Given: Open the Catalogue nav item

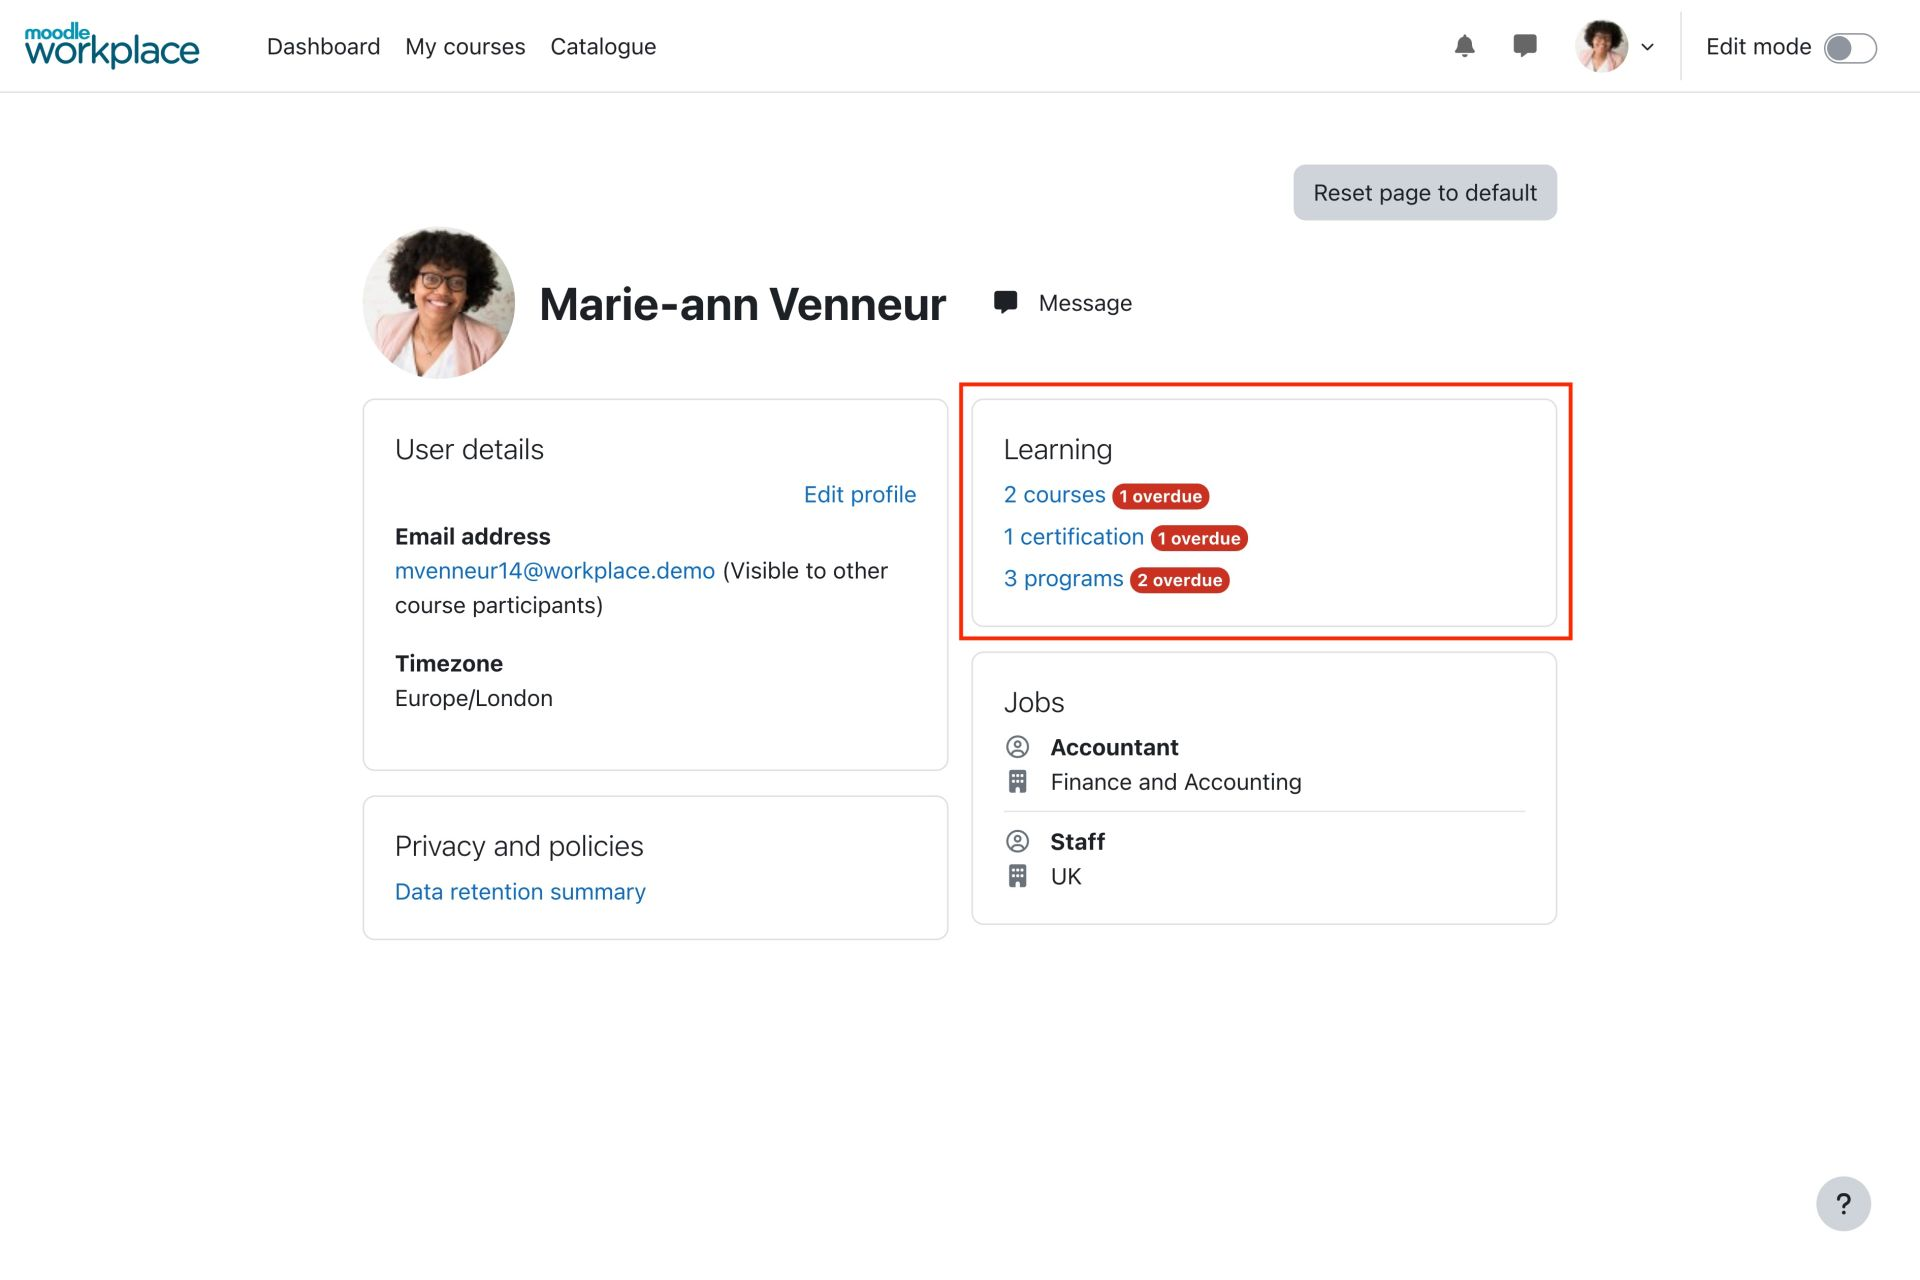Looking at the screenshot, I should (603, 47).
